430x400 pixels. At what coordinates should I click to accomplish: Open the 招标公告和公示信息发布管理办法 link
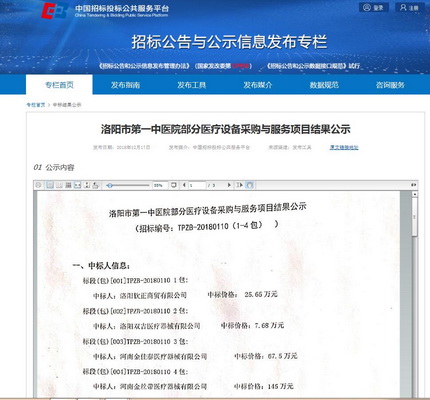tap(144, 66)
